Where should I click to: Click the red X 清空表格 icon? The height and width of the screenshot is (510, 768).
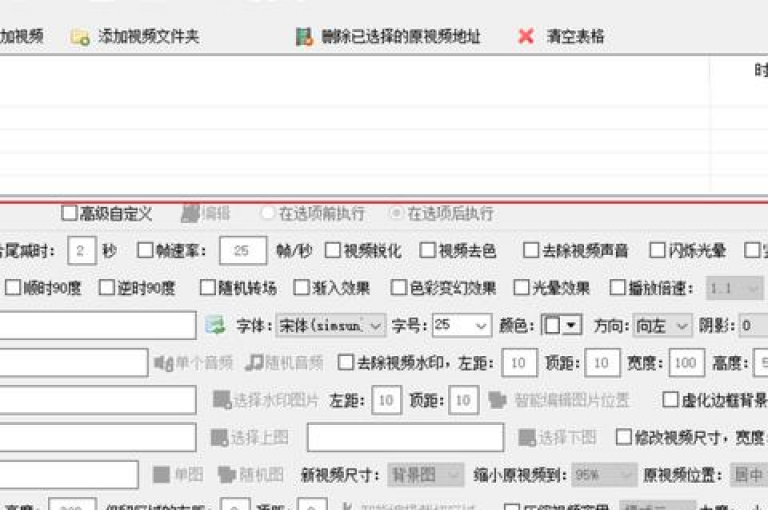526,36
